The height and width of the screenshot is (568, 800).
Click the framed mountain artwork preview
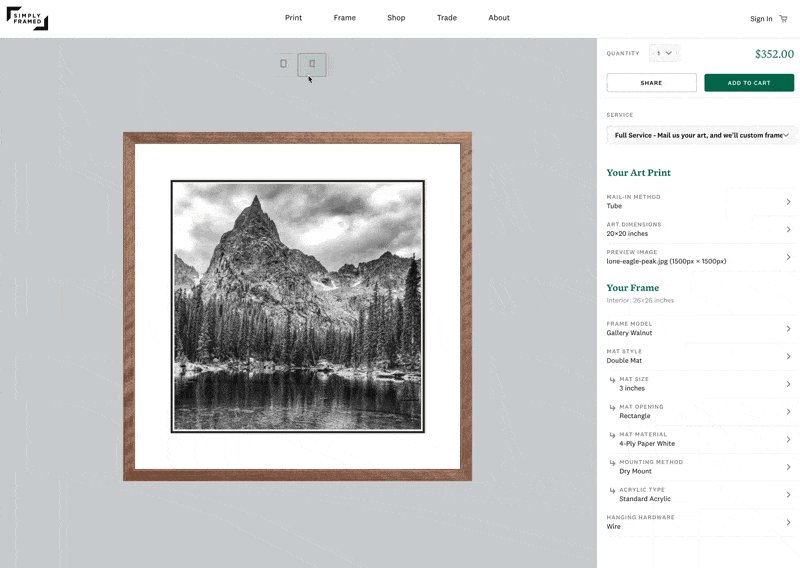(297, 307)
